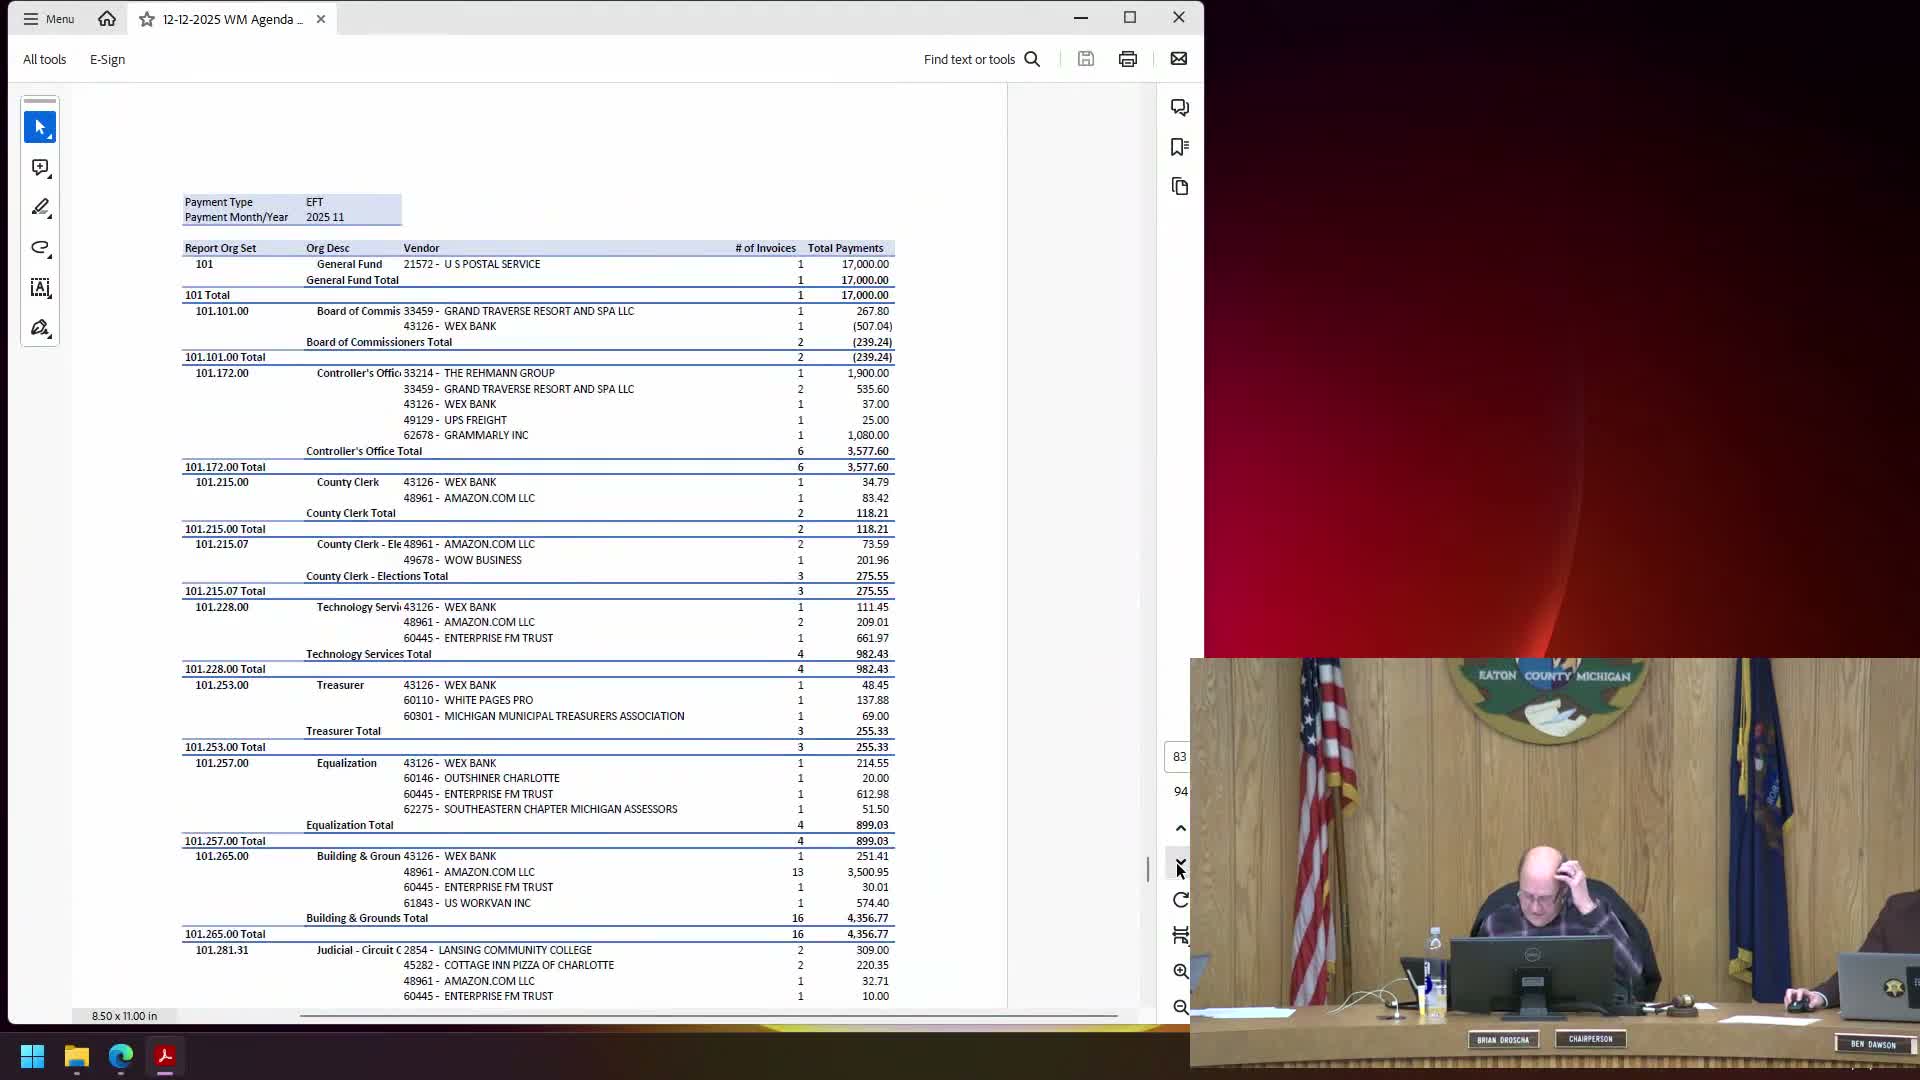
Task: Star the 12-12-2025 WM Agenda tab
Action: pyautogui.click(x=147, y=19)
